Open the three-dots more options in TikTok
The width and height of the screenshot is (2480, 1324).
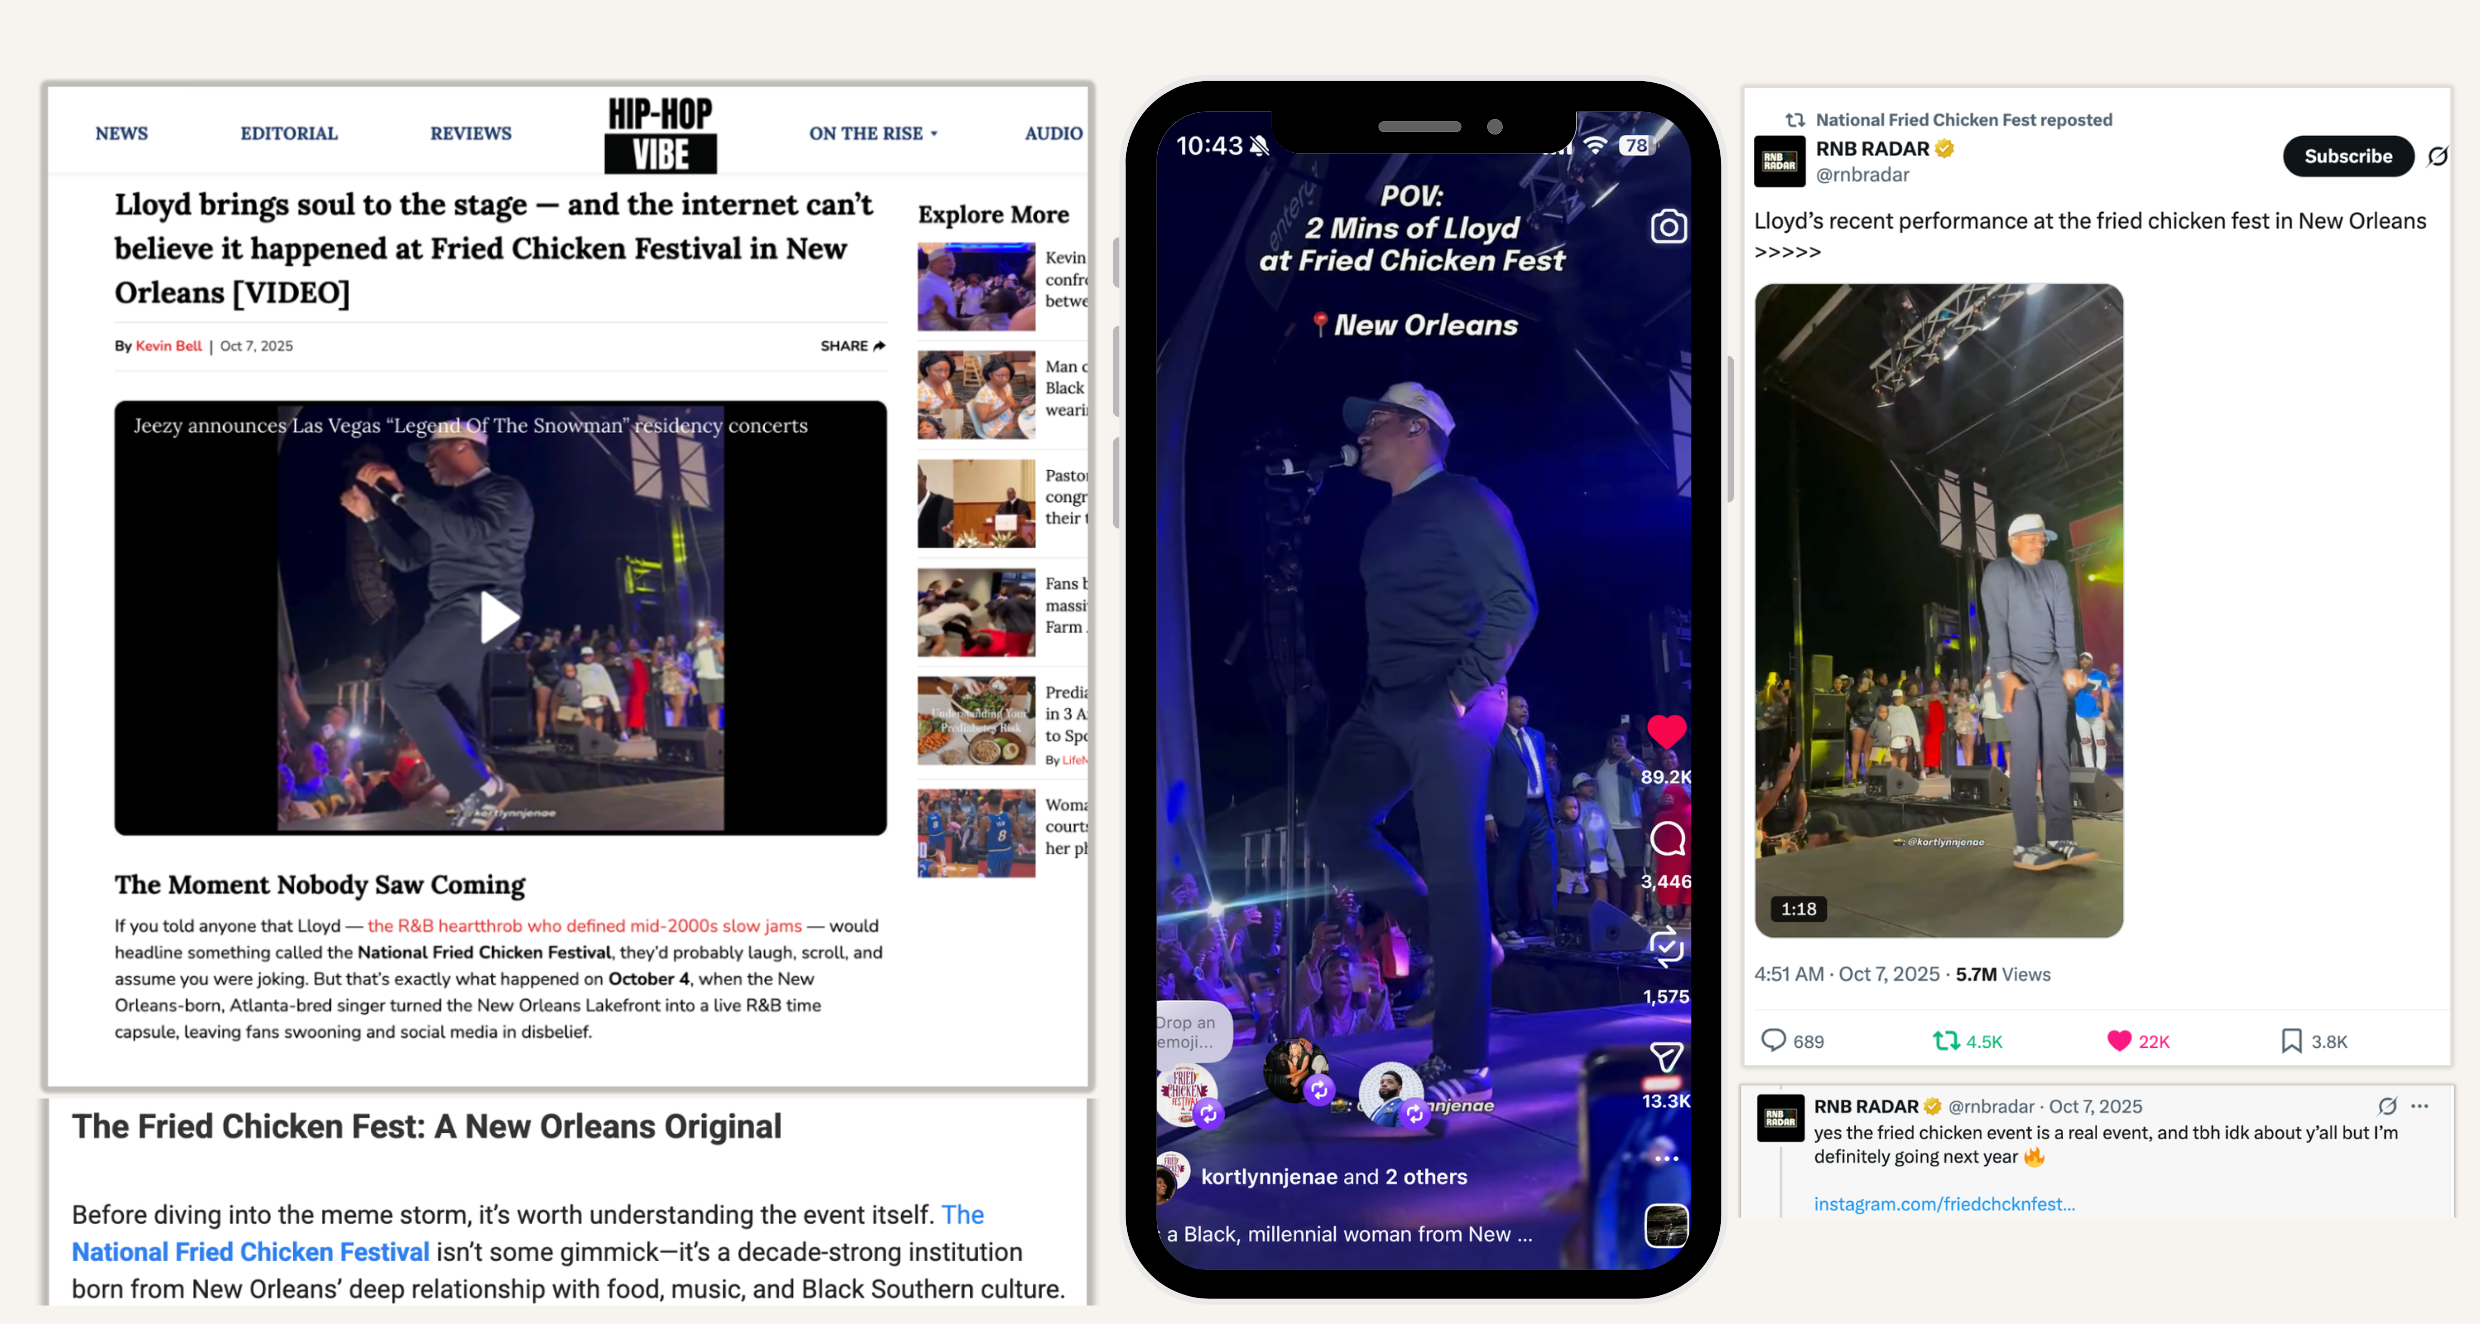[1666, 1159]
